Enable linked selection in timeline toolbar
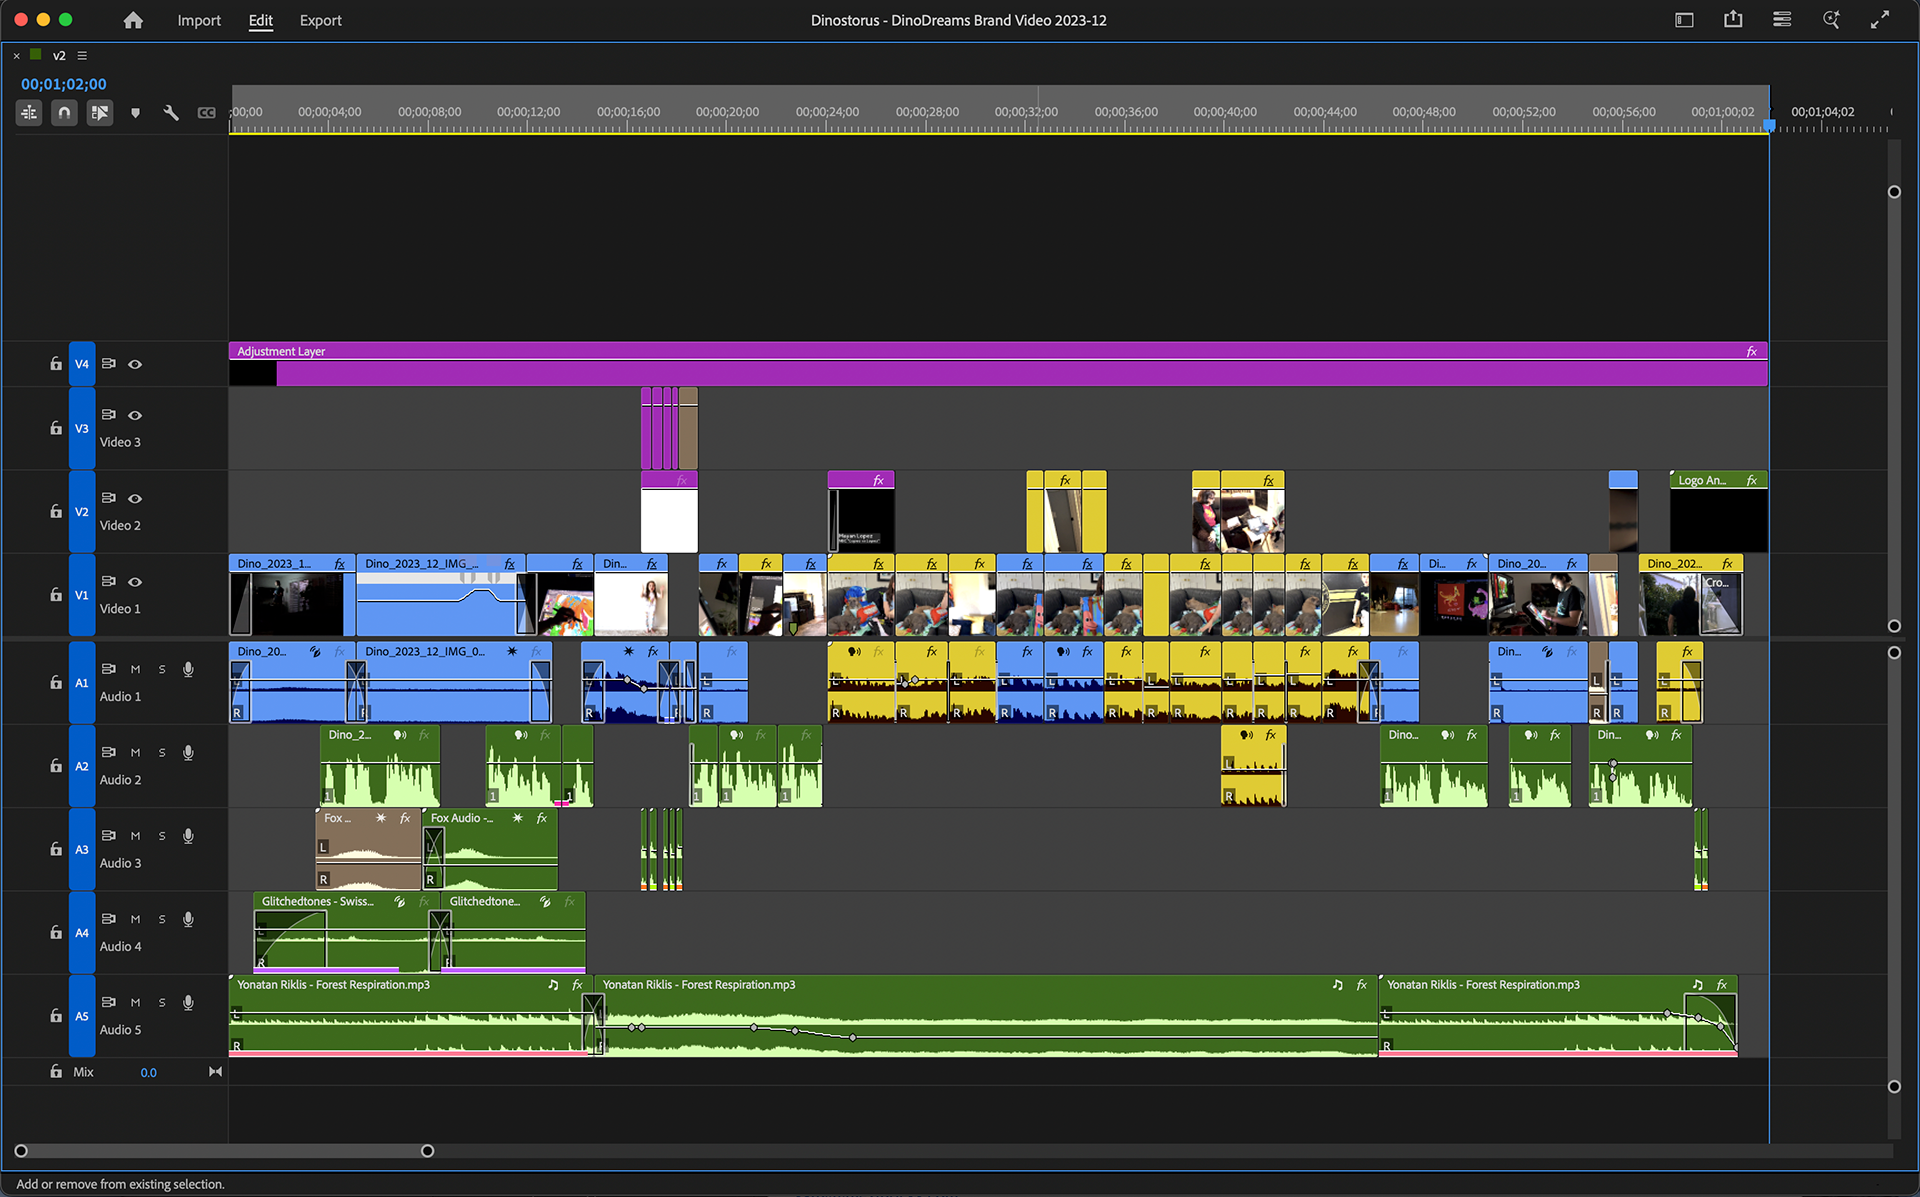The height and width of the screenshot is (1197, 1920). [99, 112]
